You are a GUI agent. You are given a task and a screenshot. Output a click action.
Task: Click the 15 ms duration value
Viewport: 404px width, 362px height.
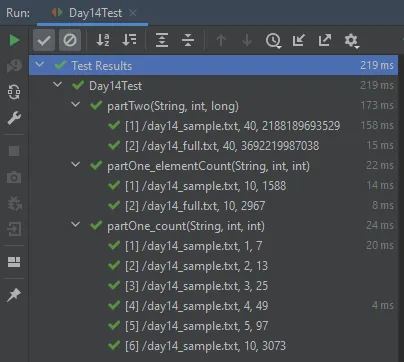[380, 145]
